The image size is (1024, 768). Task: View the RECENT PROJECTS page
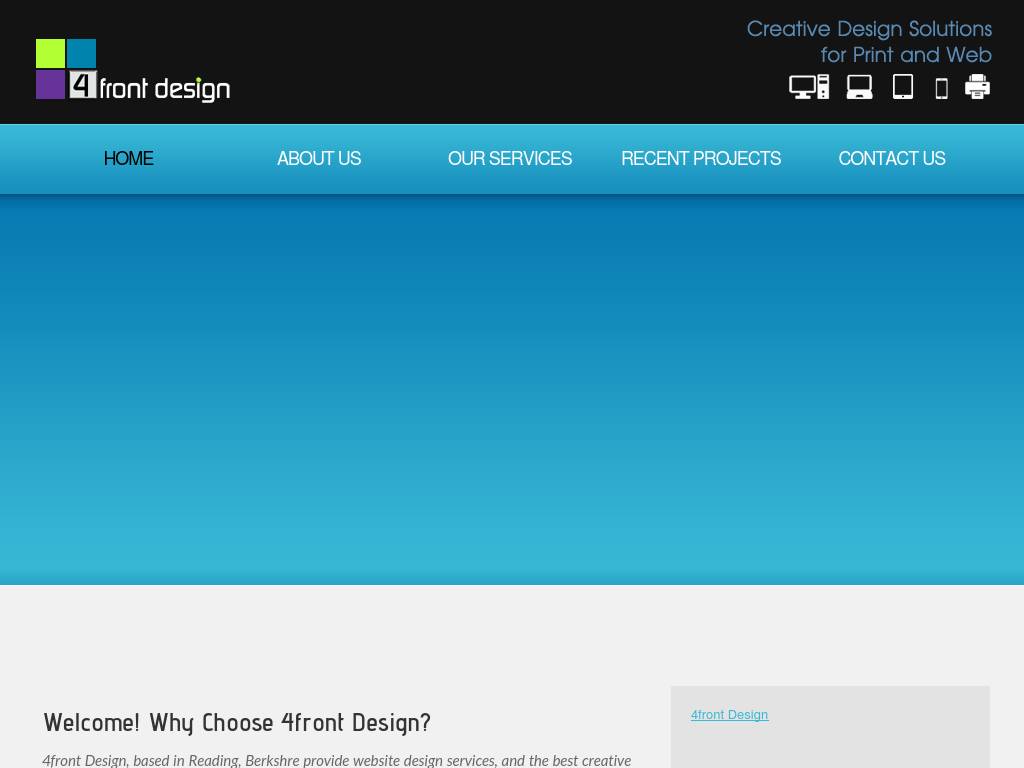pyautogui.click(x=701, y=159)
